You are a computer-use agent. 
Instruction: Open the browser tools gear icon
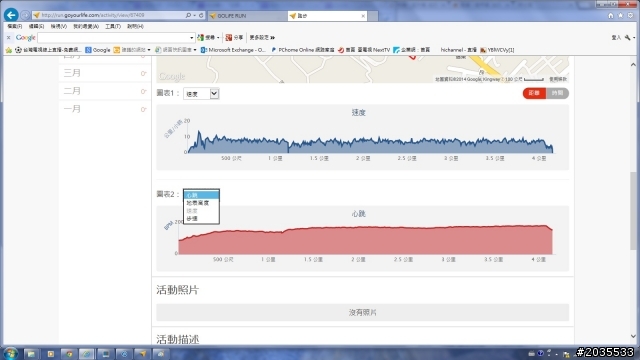point(630,16)
